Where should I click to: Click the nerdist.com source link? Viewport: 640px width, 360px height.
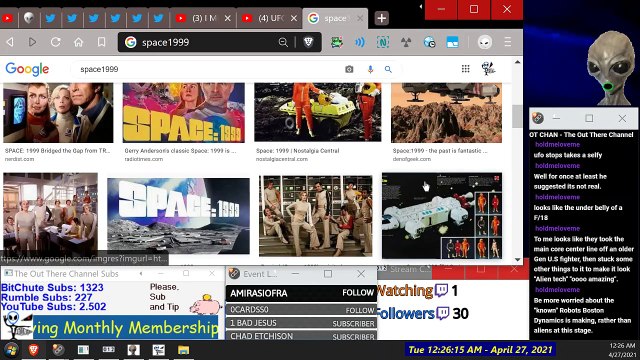click(20, 159)
